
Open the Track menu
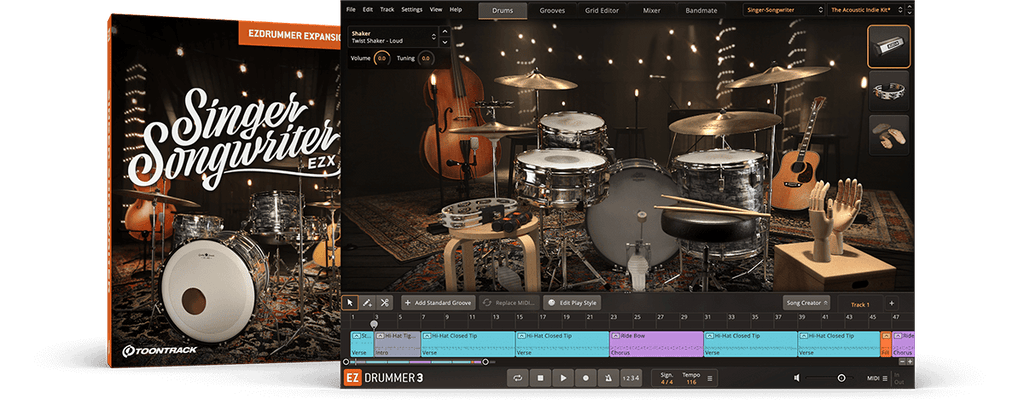[x=387, y=10]
